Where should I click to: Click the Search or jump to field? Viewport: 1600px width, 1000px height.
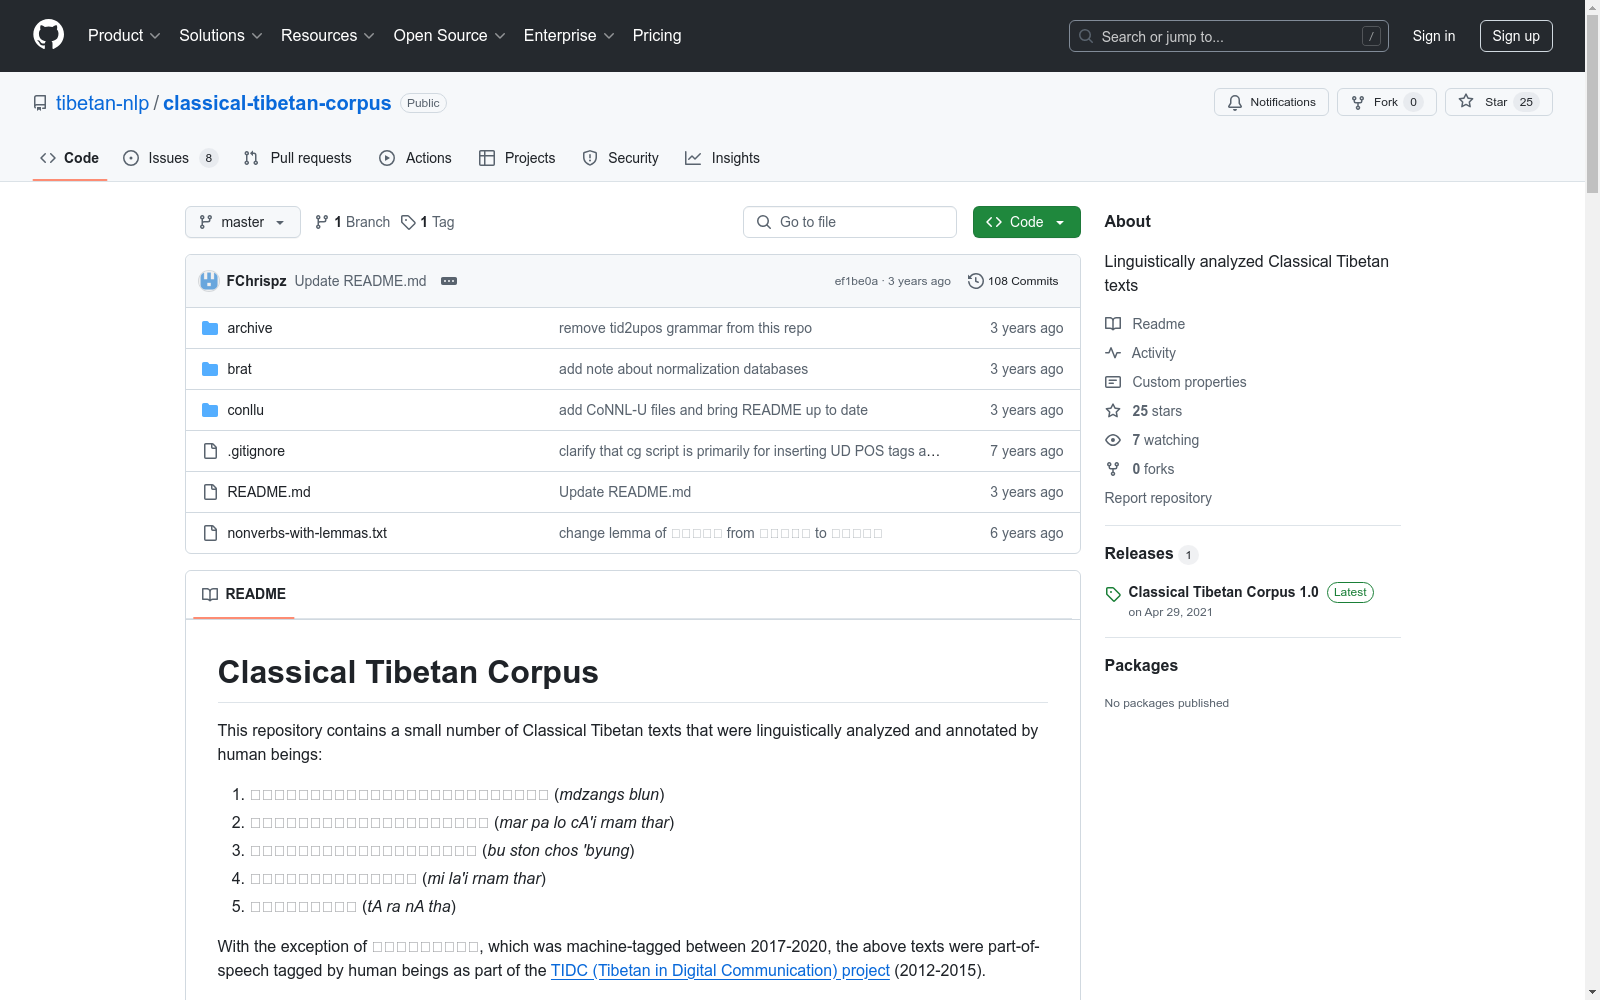[1229, 36]
